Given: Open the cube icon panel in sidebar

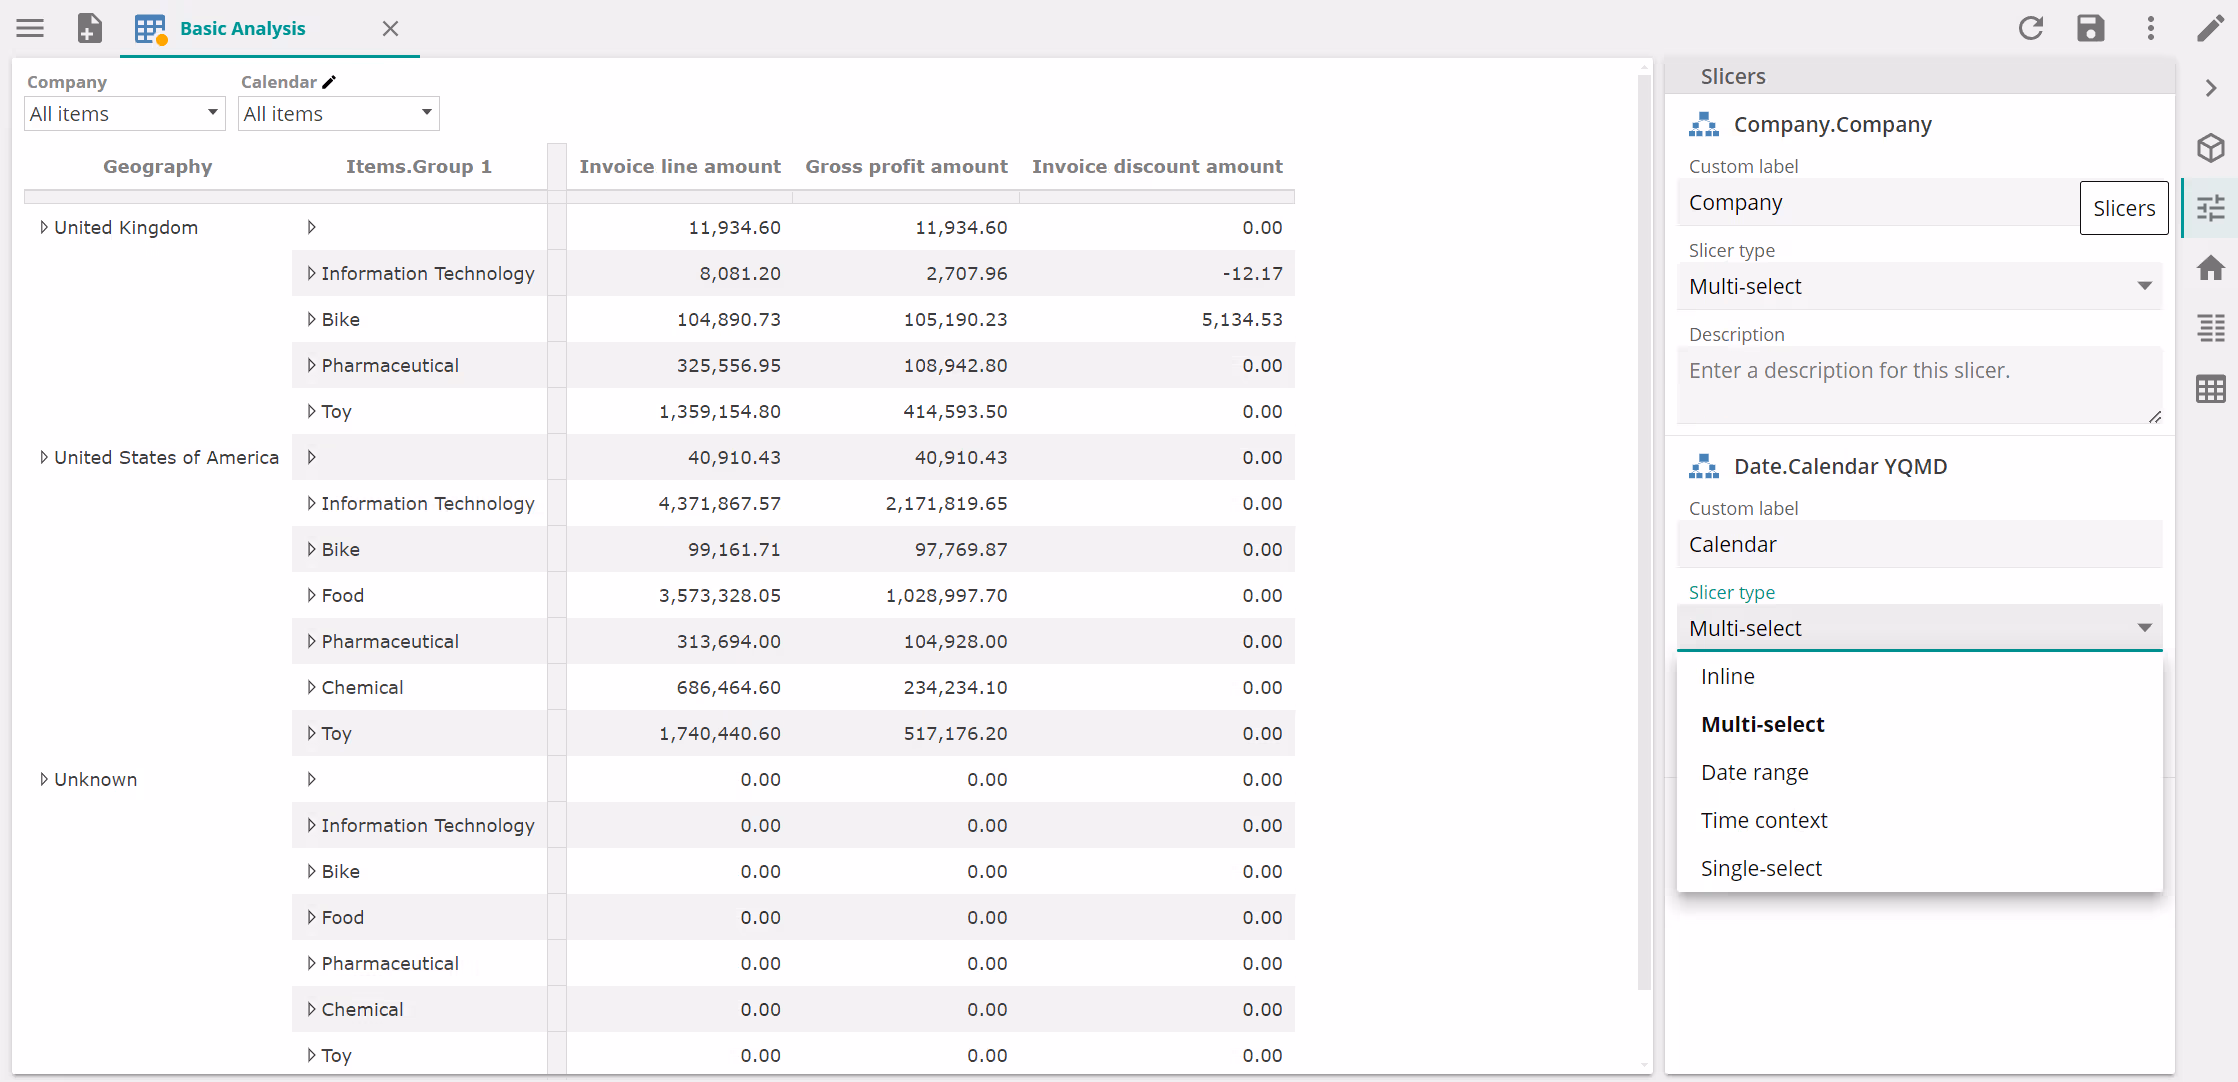Looking at the screenshot, I should (x=2210, y=148).
